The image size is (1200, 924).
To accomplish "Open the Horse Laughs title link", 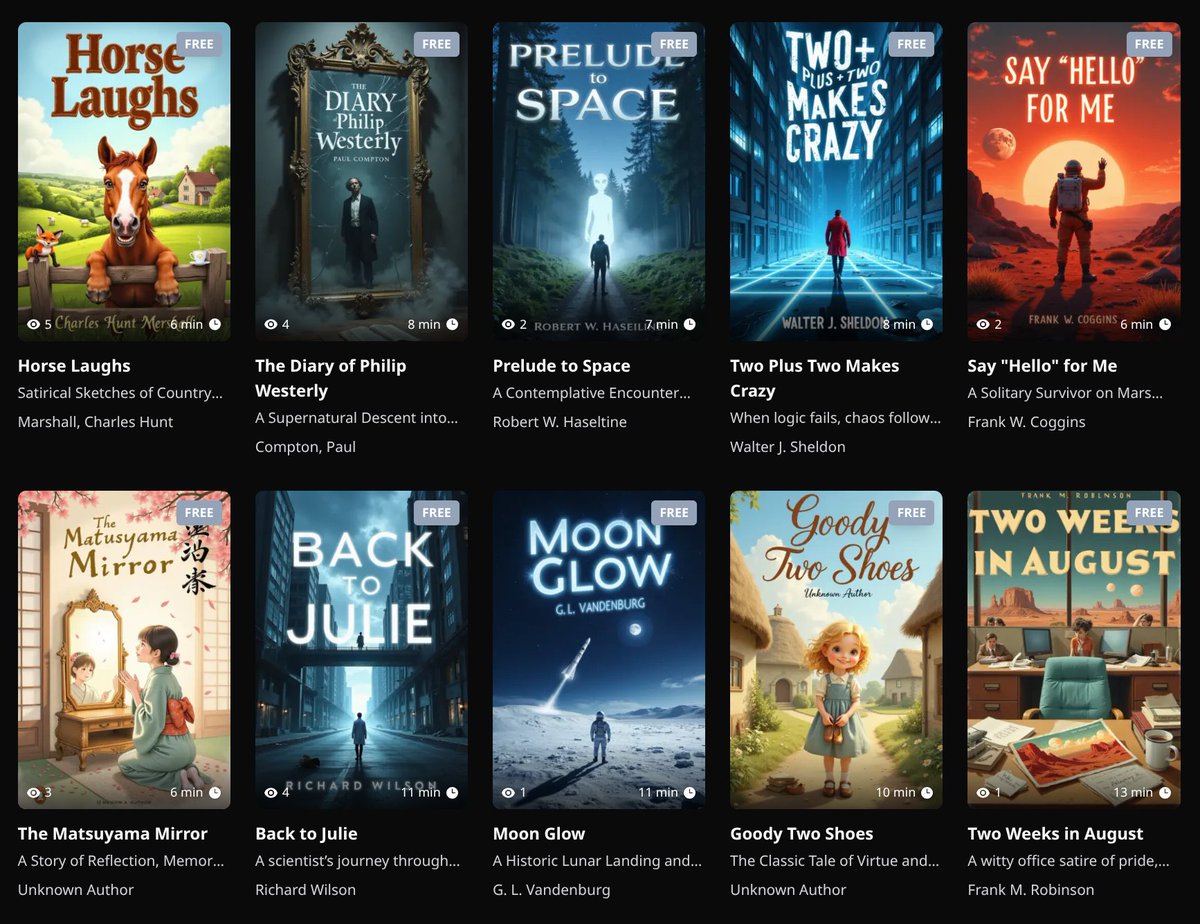I will (74, 366).
